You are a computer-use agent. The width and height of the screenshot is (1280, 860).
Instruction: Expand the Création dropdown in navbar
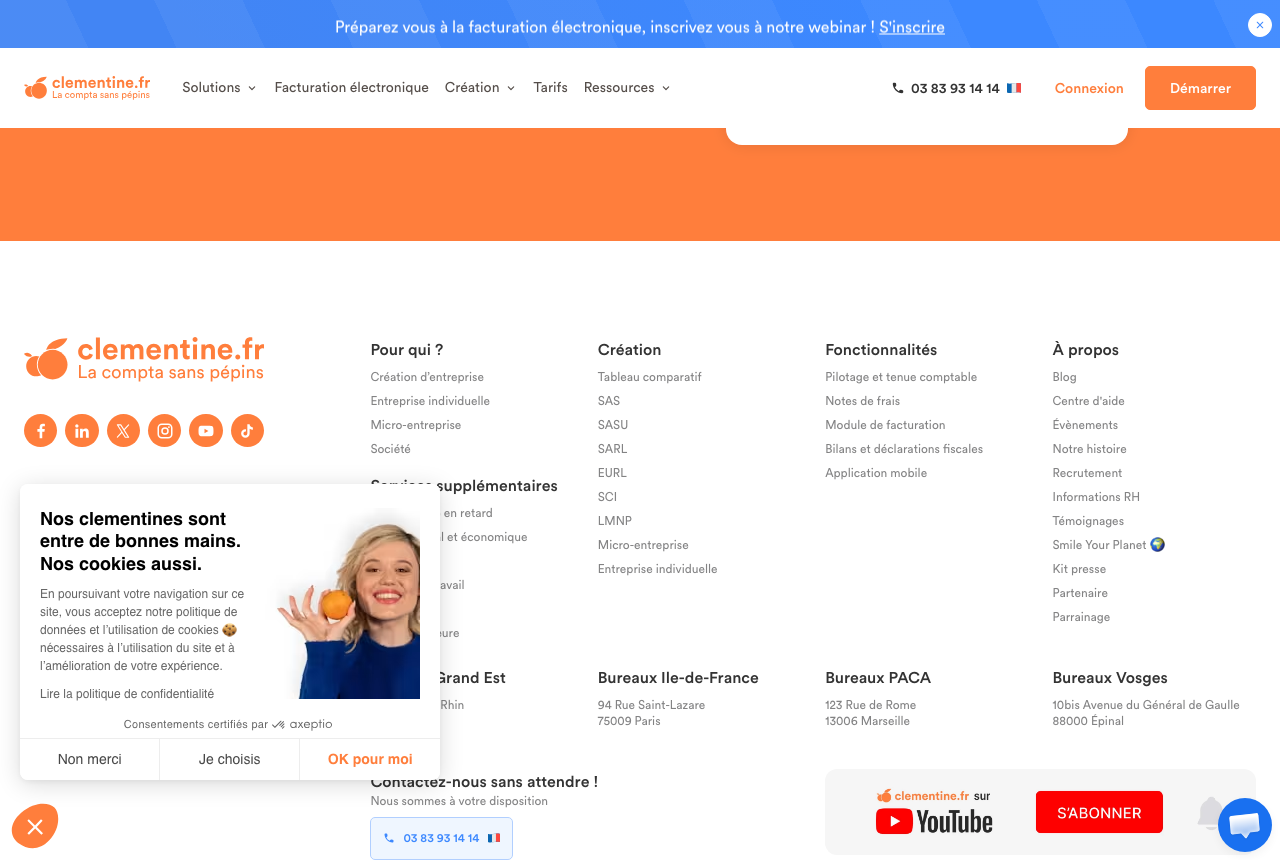point(480,88)
